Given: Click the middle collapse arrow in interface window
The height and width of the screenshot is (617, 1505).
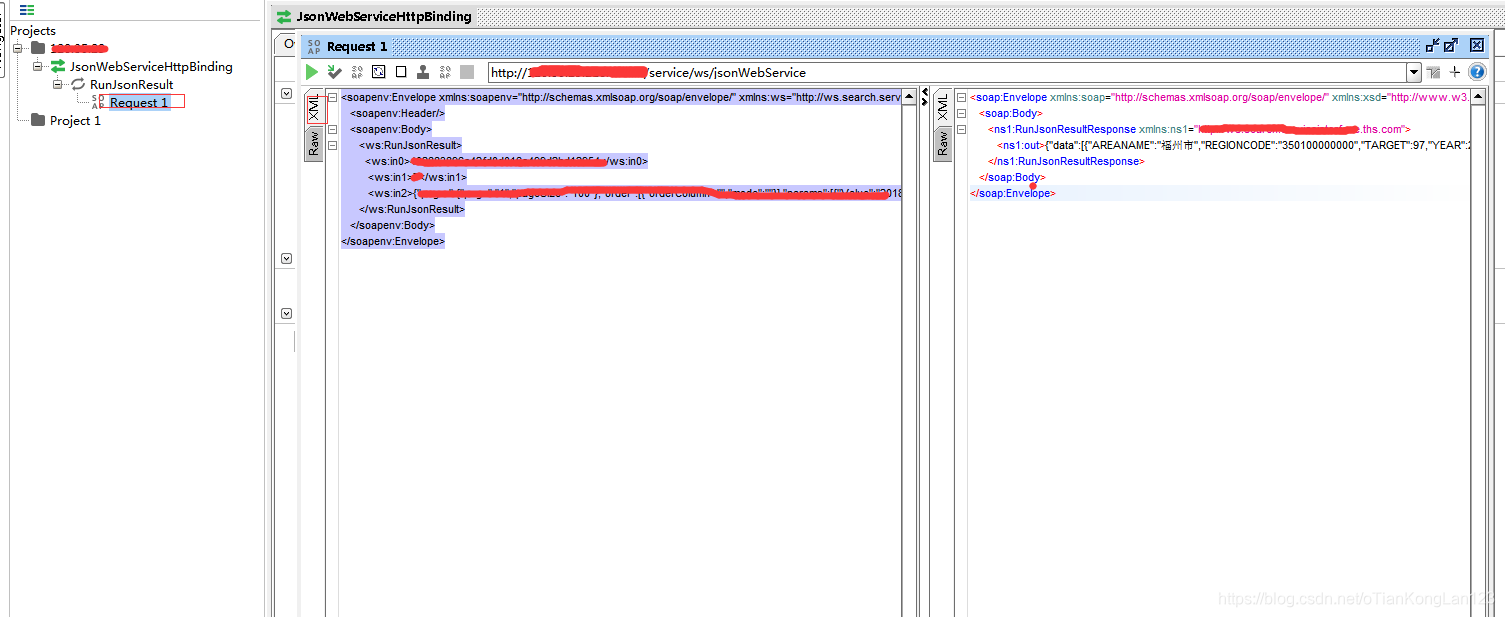Looking at the screenshot, I should tap(286, 258).
